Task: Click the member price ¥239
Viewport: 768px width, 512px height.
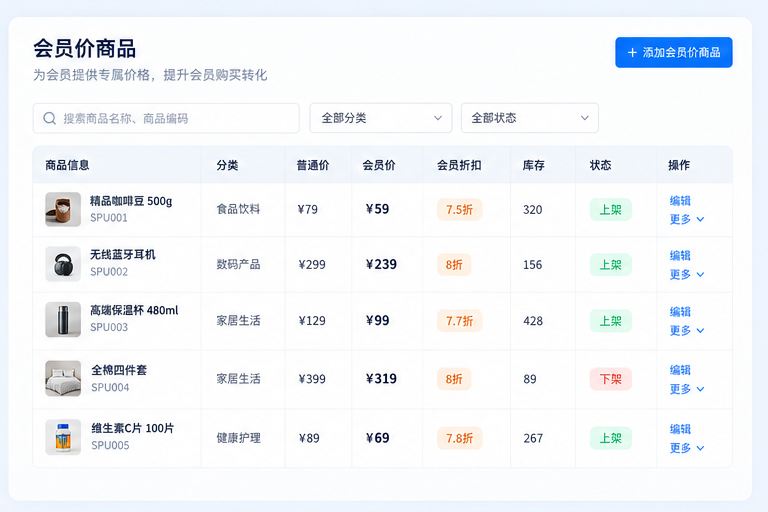Action: [x=382, y=265]
